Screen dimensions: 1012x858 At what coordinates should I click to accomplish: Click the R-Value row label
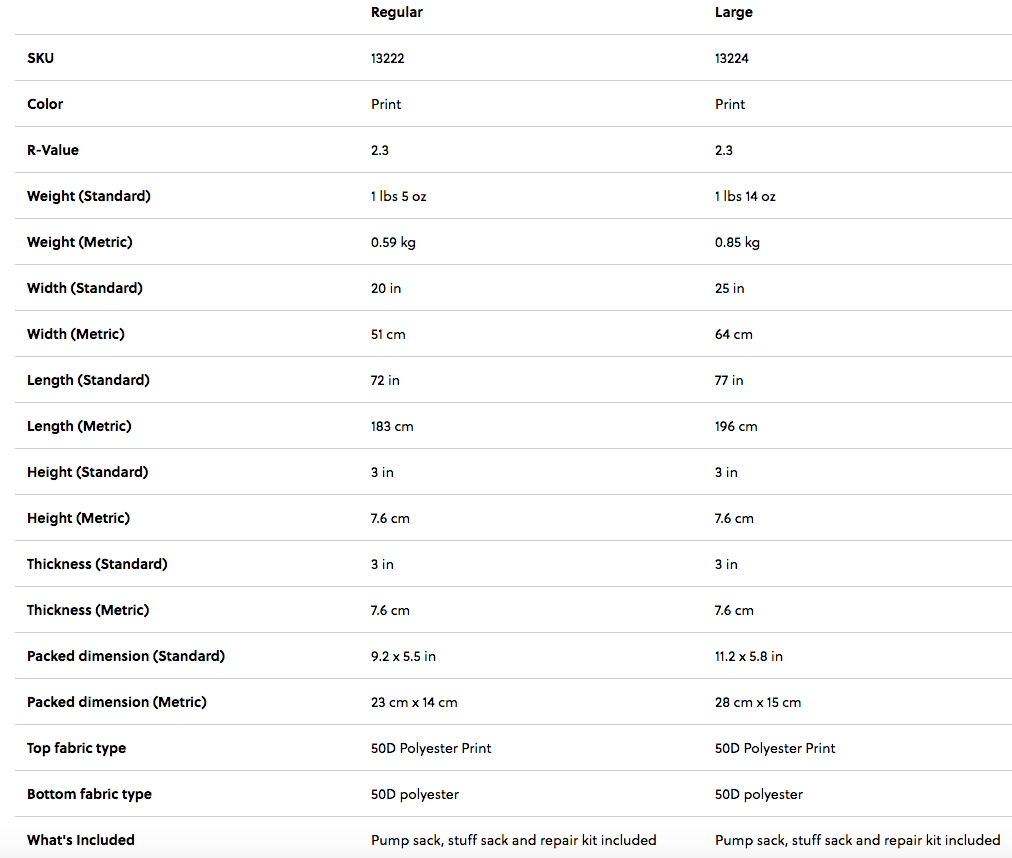[x=53, y=150]
